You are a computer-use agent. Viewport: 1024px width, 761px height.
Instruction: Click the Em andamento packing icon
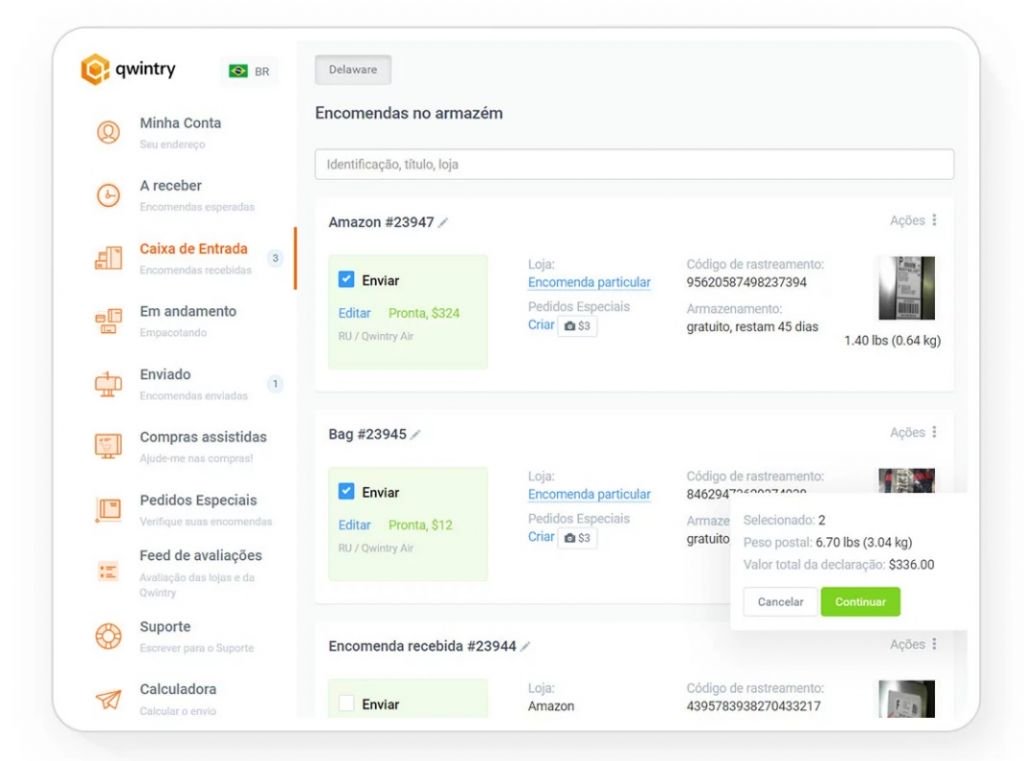(108, 321)
